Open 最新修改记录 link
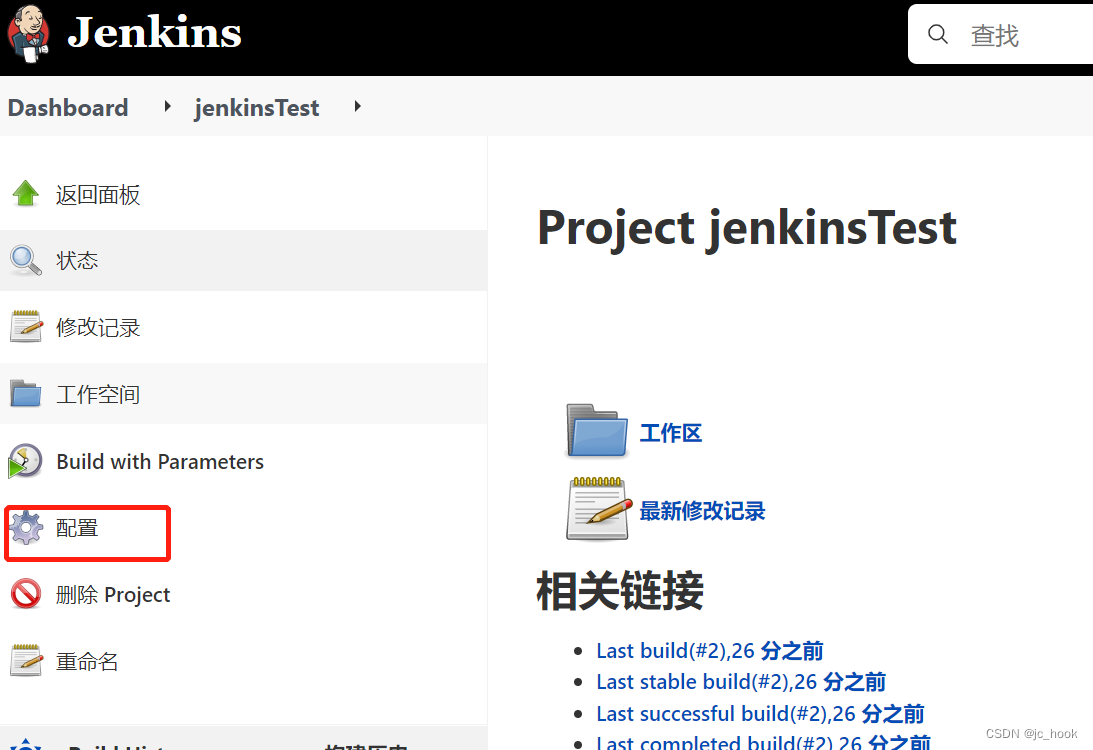Viewport: 1093px width, 750px height. [702, 511]
